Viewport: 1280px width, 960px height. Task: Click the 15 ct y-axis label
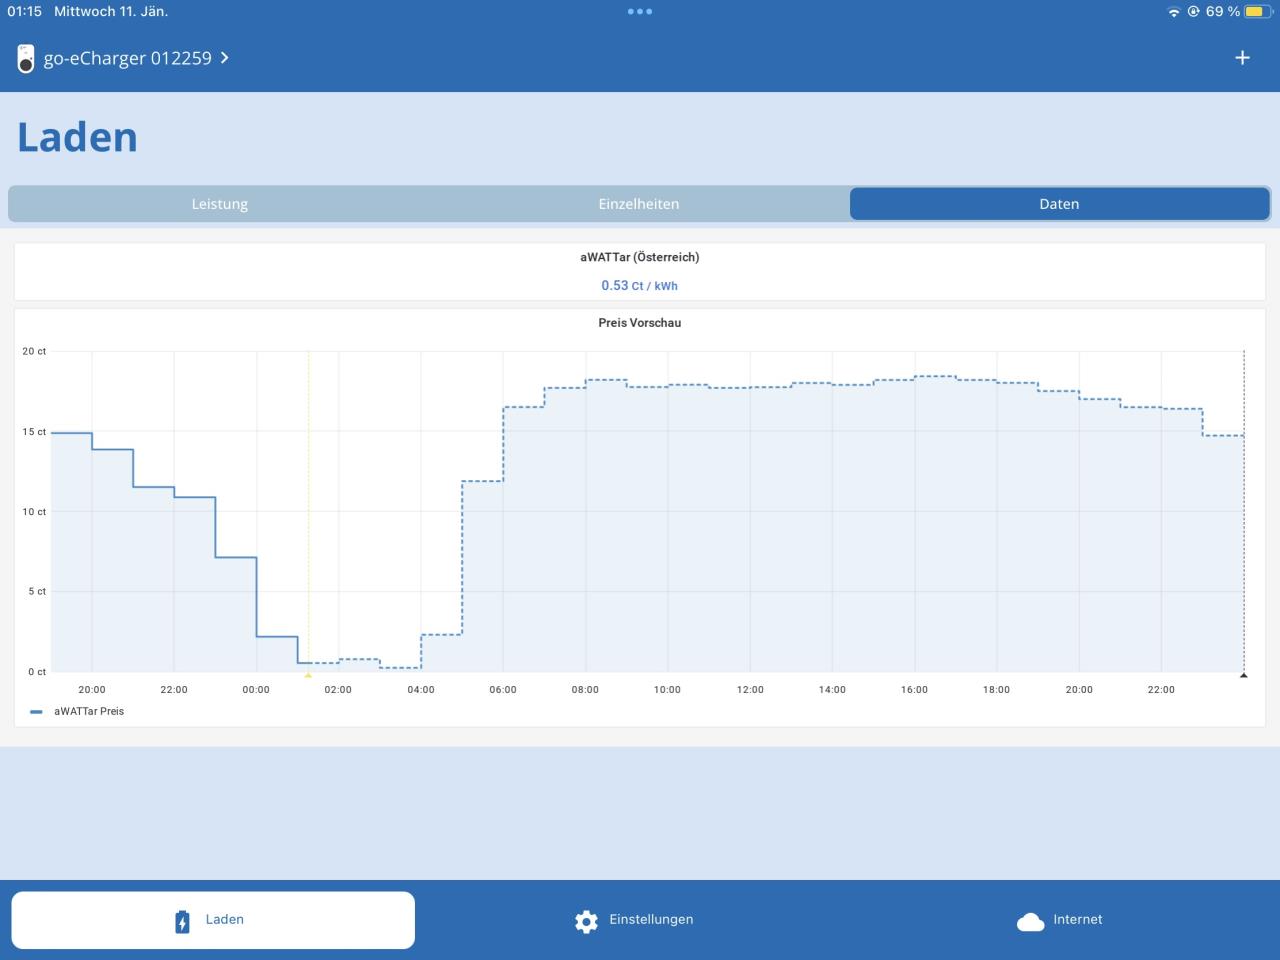point(35,432)
